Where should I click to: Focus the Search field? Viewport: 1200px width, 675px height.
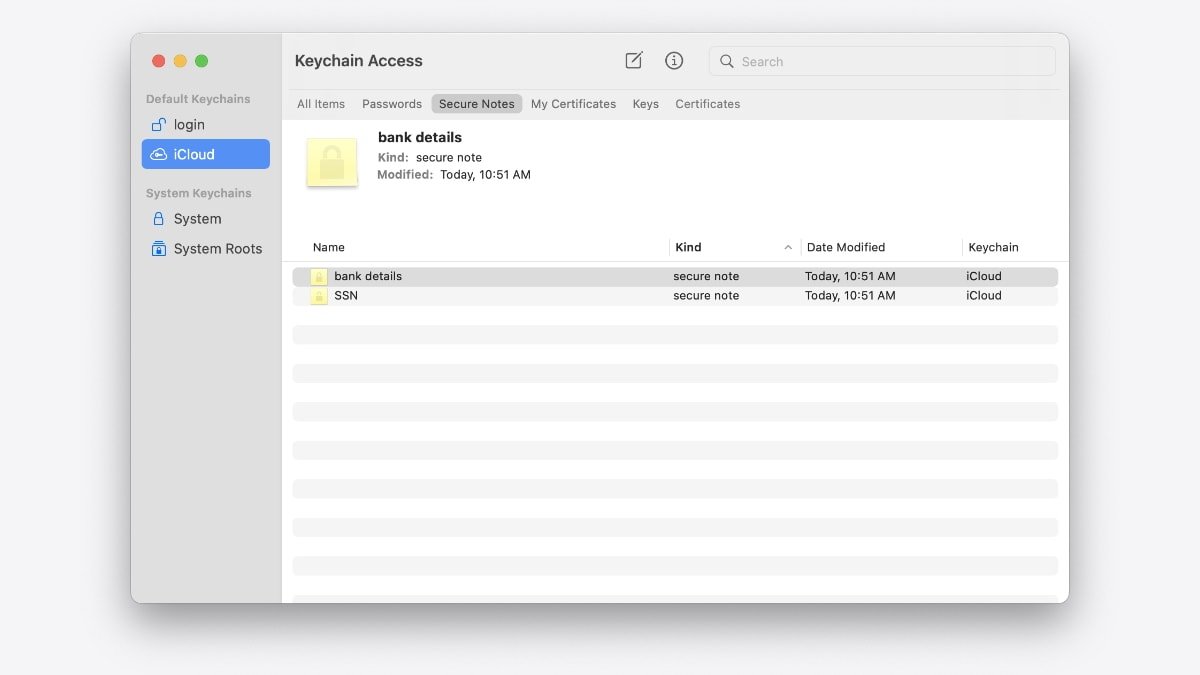[882, 61]
